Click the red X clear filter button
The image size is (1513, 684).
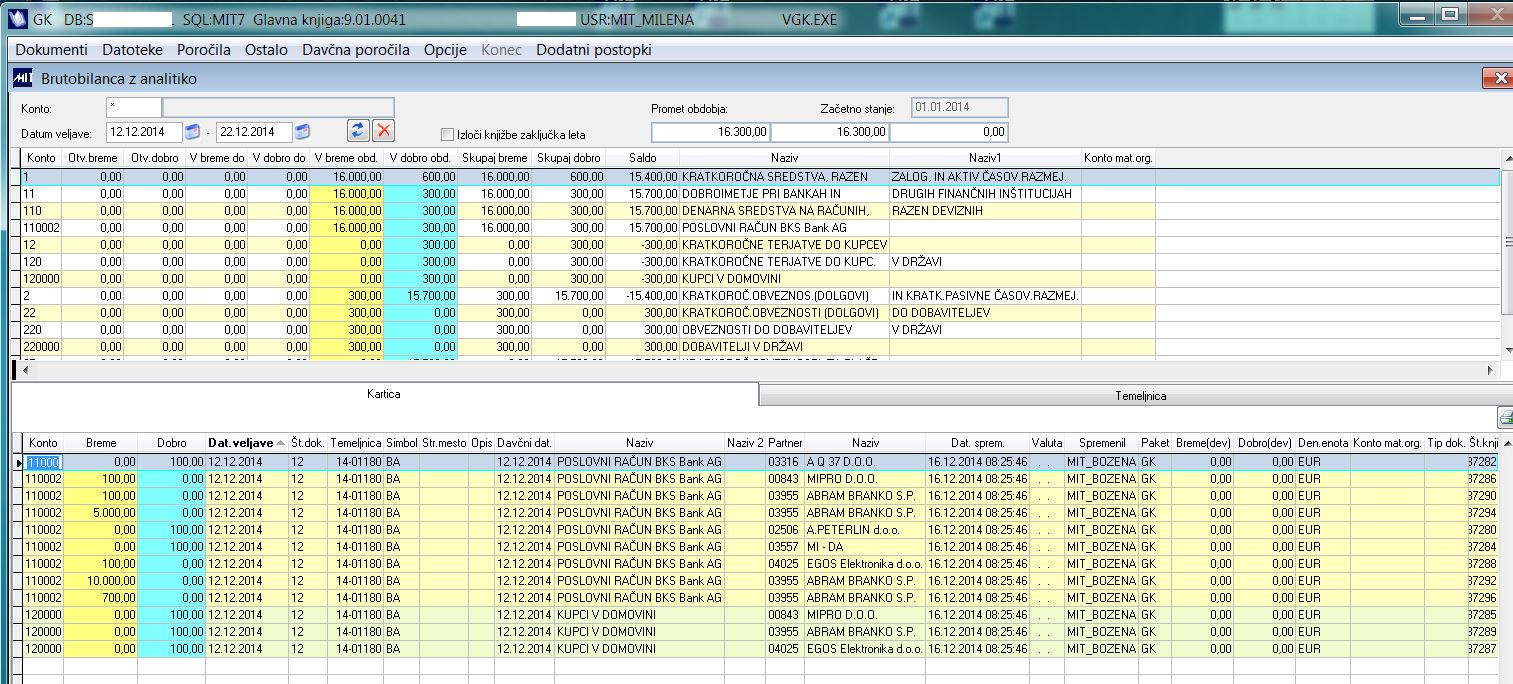[x=383, y=131]
